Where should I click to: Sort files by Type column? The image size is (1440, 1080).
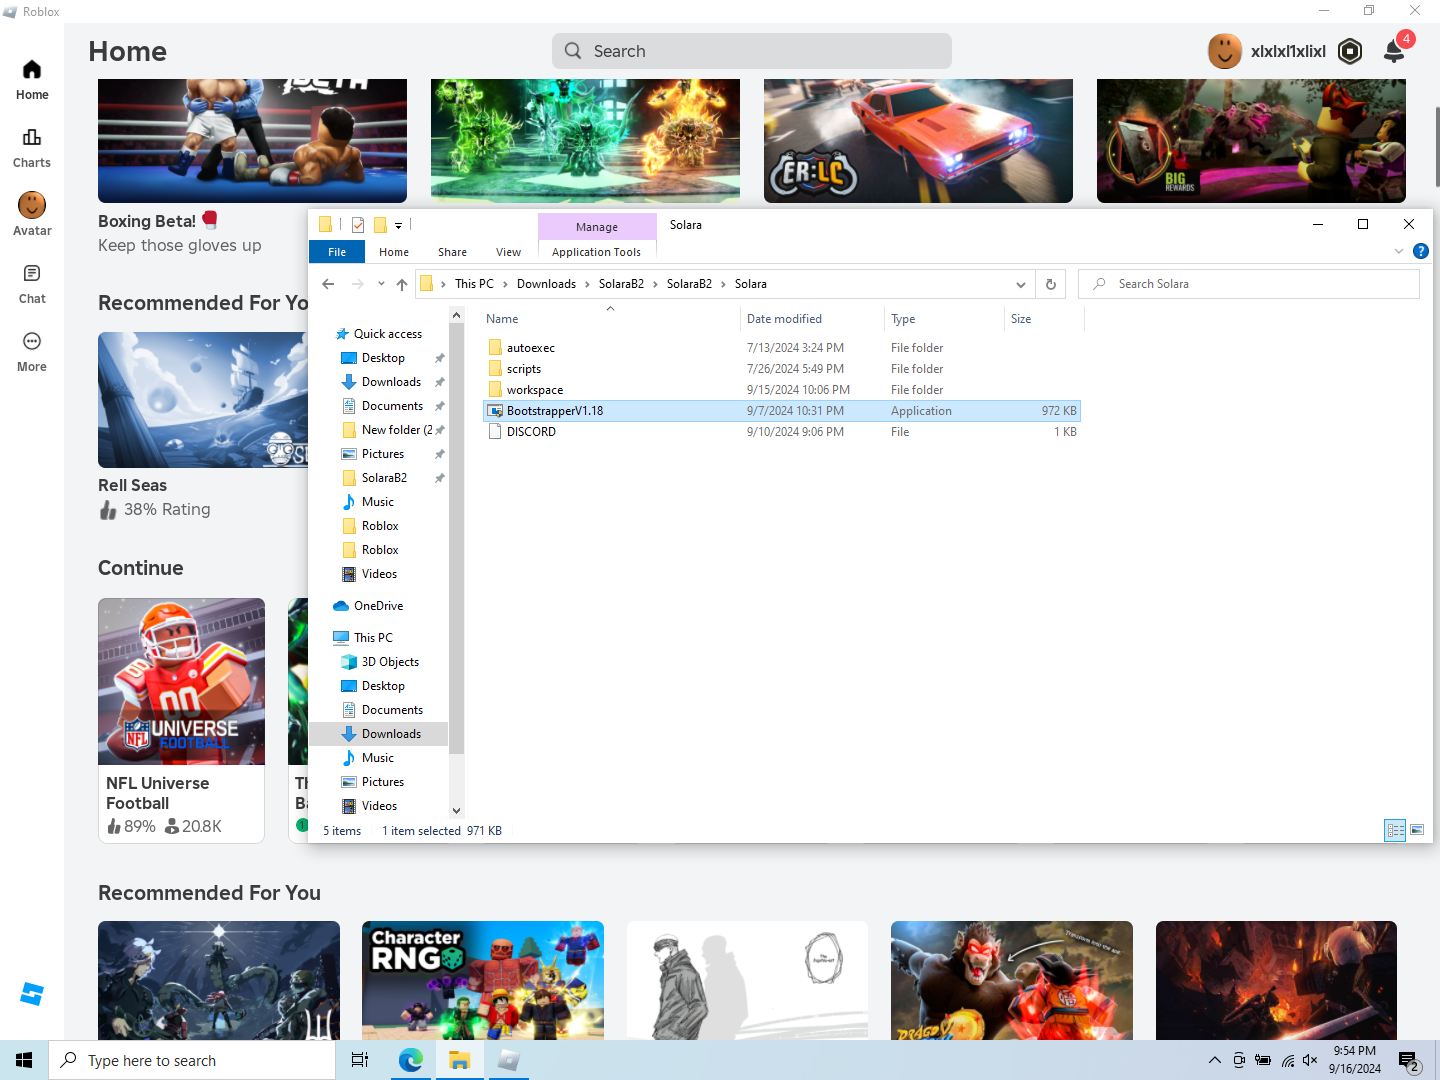[944, 319]
